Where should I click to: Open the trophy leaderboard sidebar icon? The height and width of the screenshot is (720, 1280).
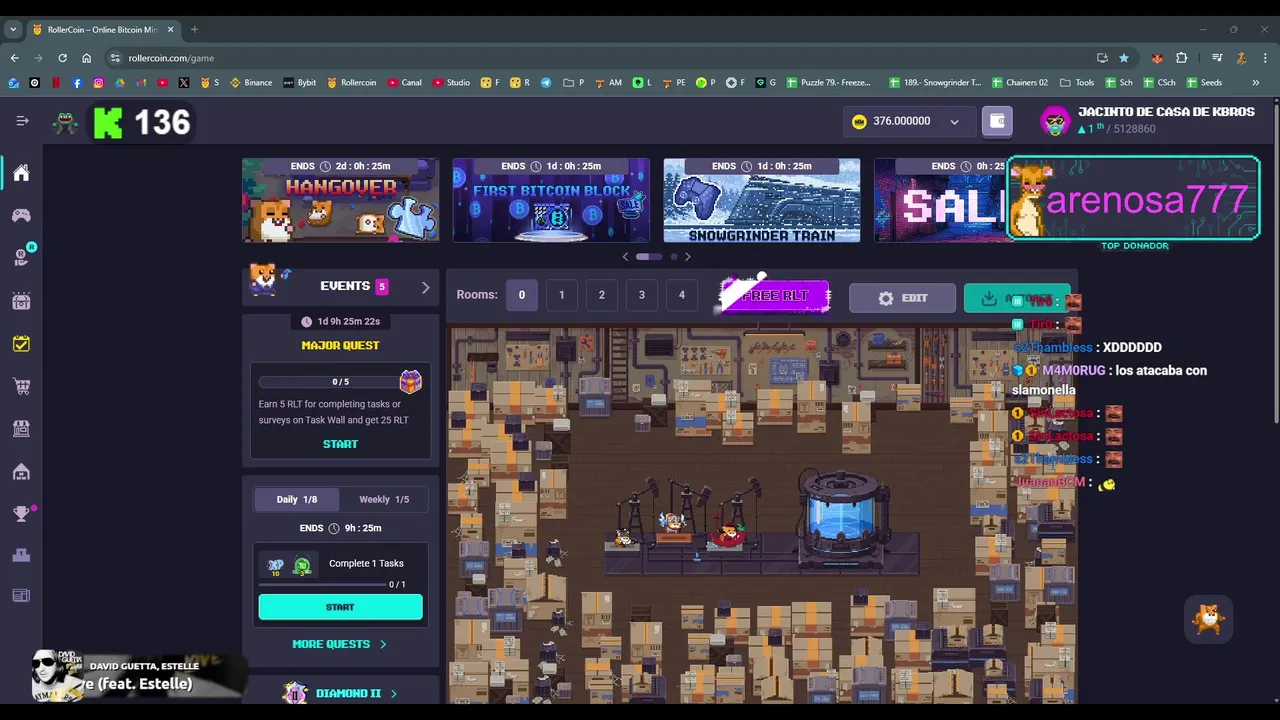(x=21, y=514)
